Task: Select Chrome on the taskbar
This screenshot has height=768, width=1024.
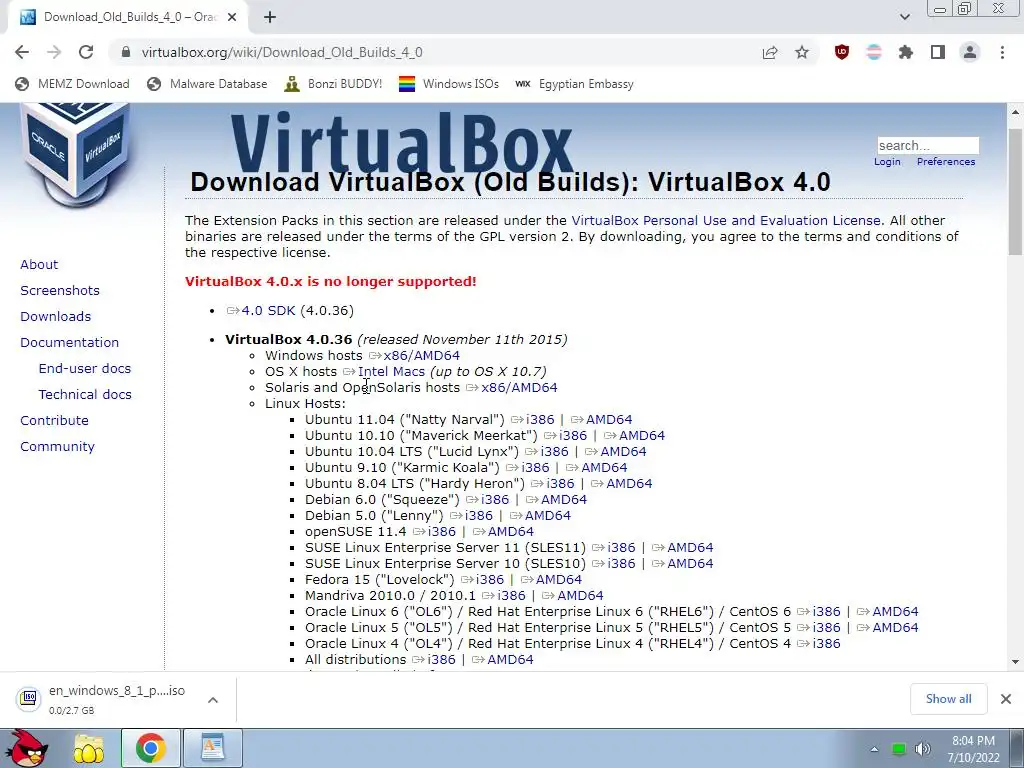Action: point(150,748)
